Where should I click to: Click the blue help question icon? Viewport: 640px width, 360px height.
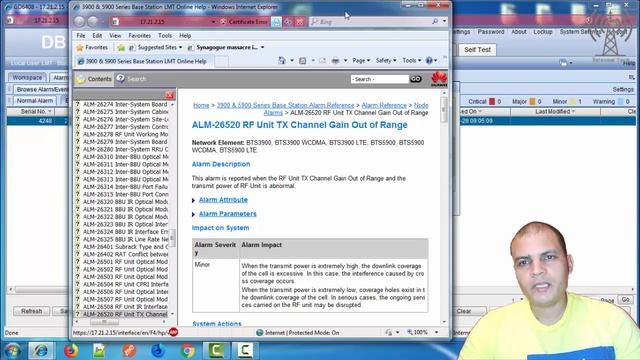[429, 60]
